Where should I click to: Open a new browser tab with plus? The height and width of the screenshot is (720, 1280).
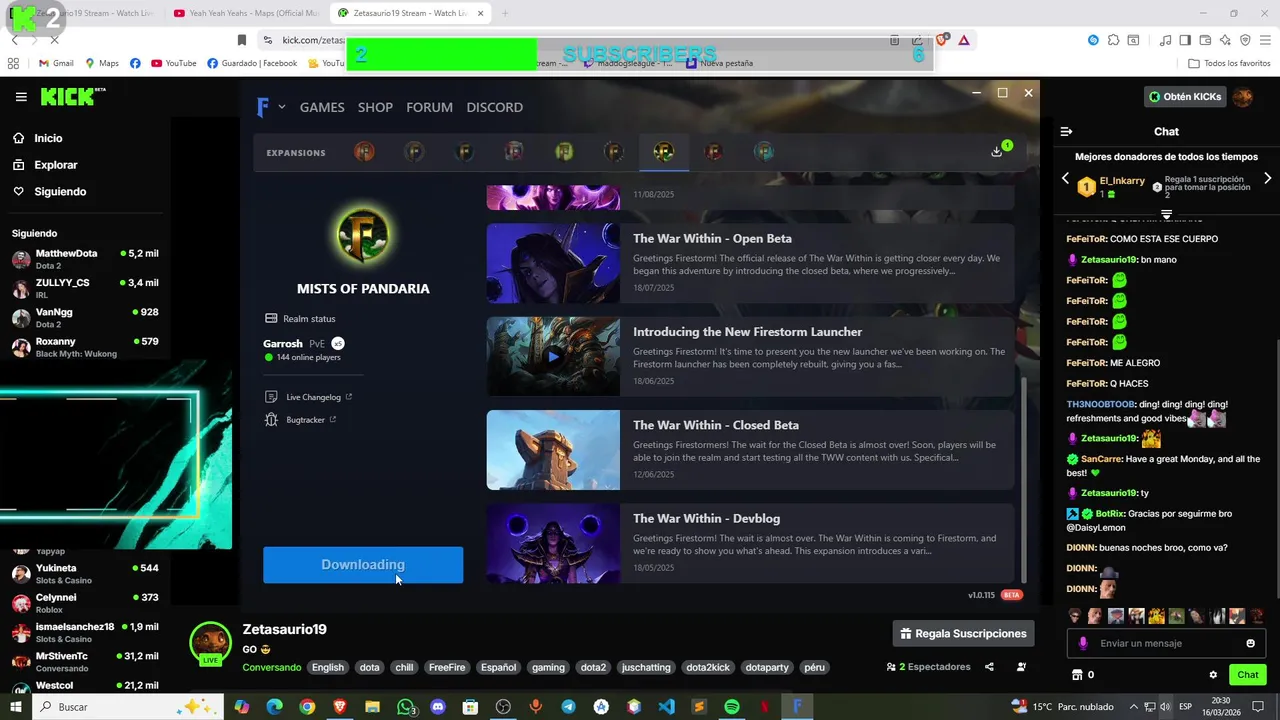click(505, 13)
